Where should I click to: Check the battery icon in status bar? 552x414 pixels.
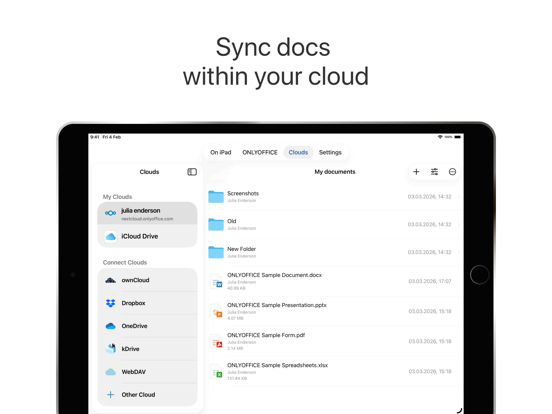(x=457, y=137)
